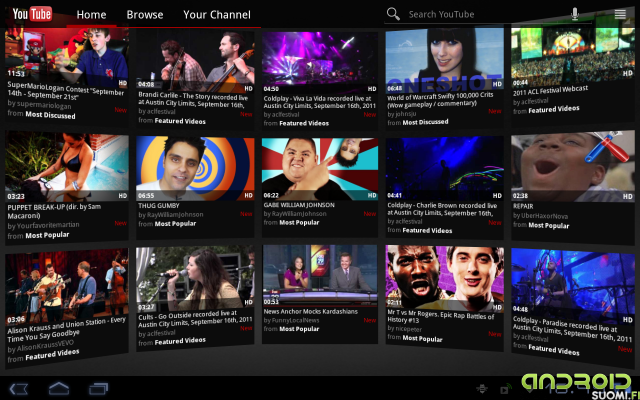Click title 'THUG GUMBY'
The width and height of the screenshot is (640, 400).
pos(159,205)
